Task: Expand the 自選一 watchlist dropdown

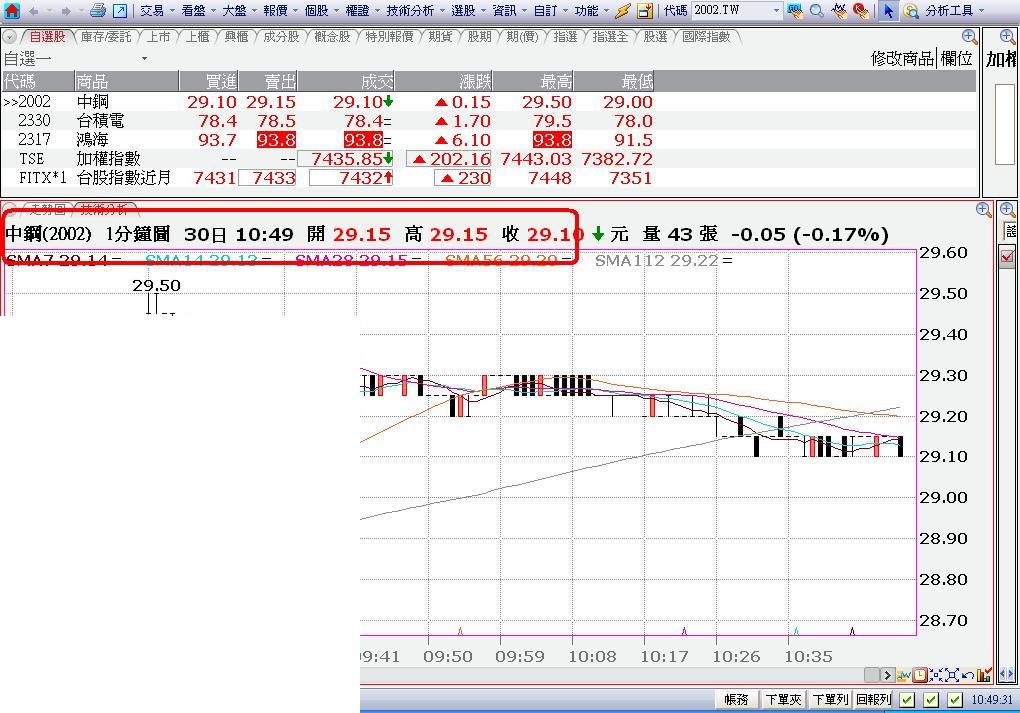Action: [x=144, y=59]
